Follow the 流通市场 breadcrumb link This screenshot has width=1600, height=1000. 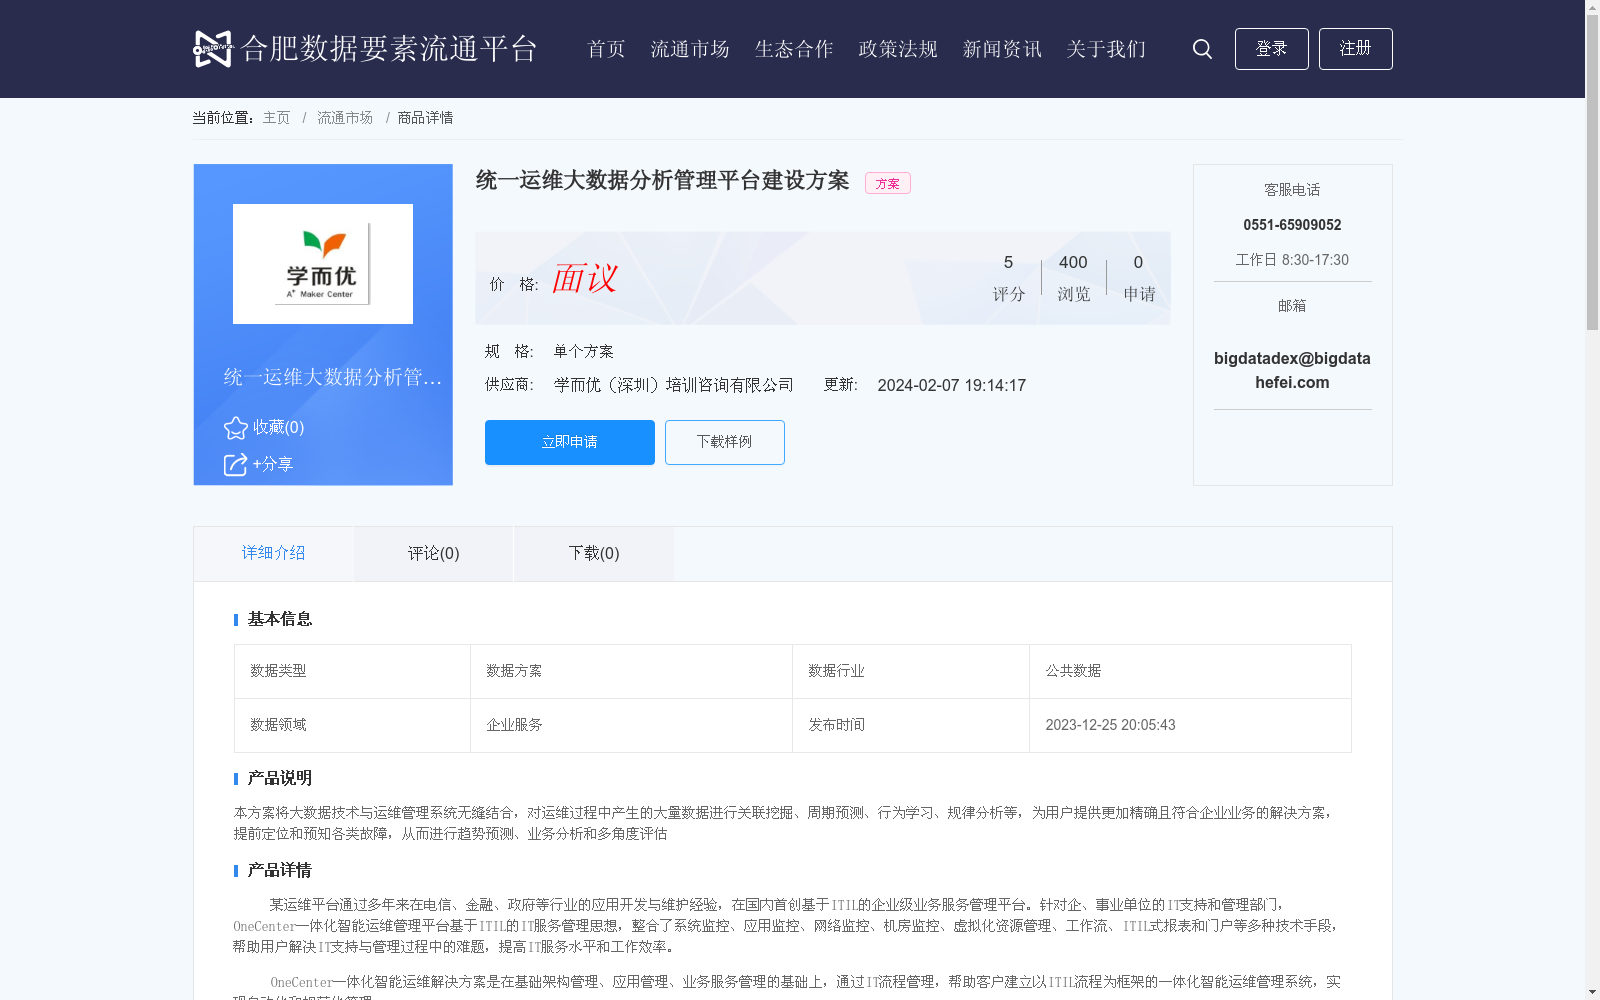345,118
